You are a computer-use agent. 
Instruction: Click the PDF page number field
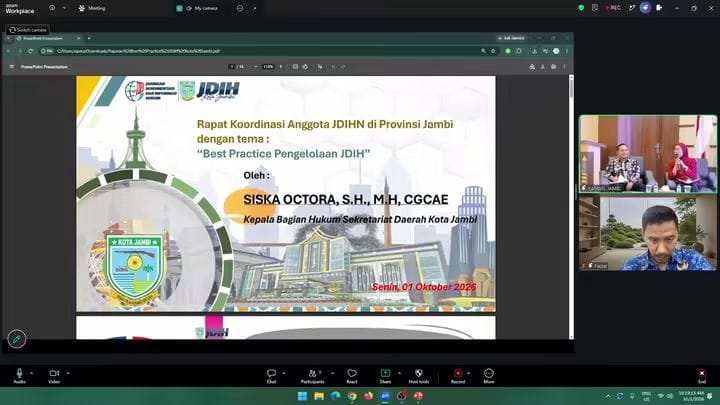tap(232, 67)
